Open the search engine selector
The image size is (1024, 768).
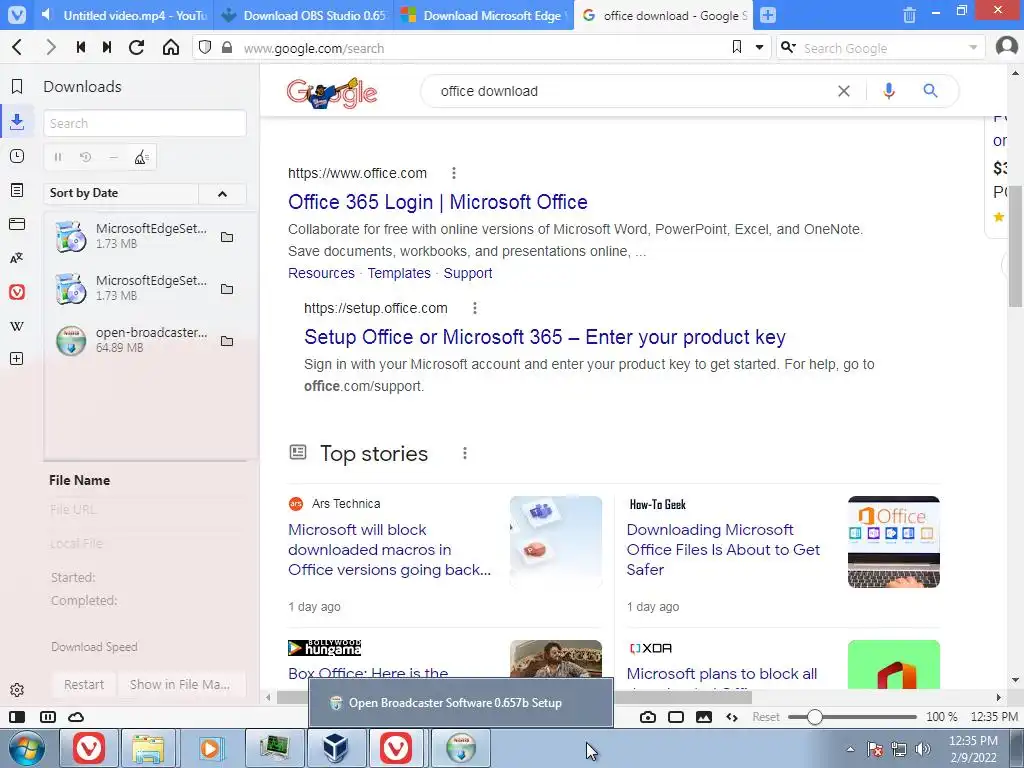(x=789, y=47)
